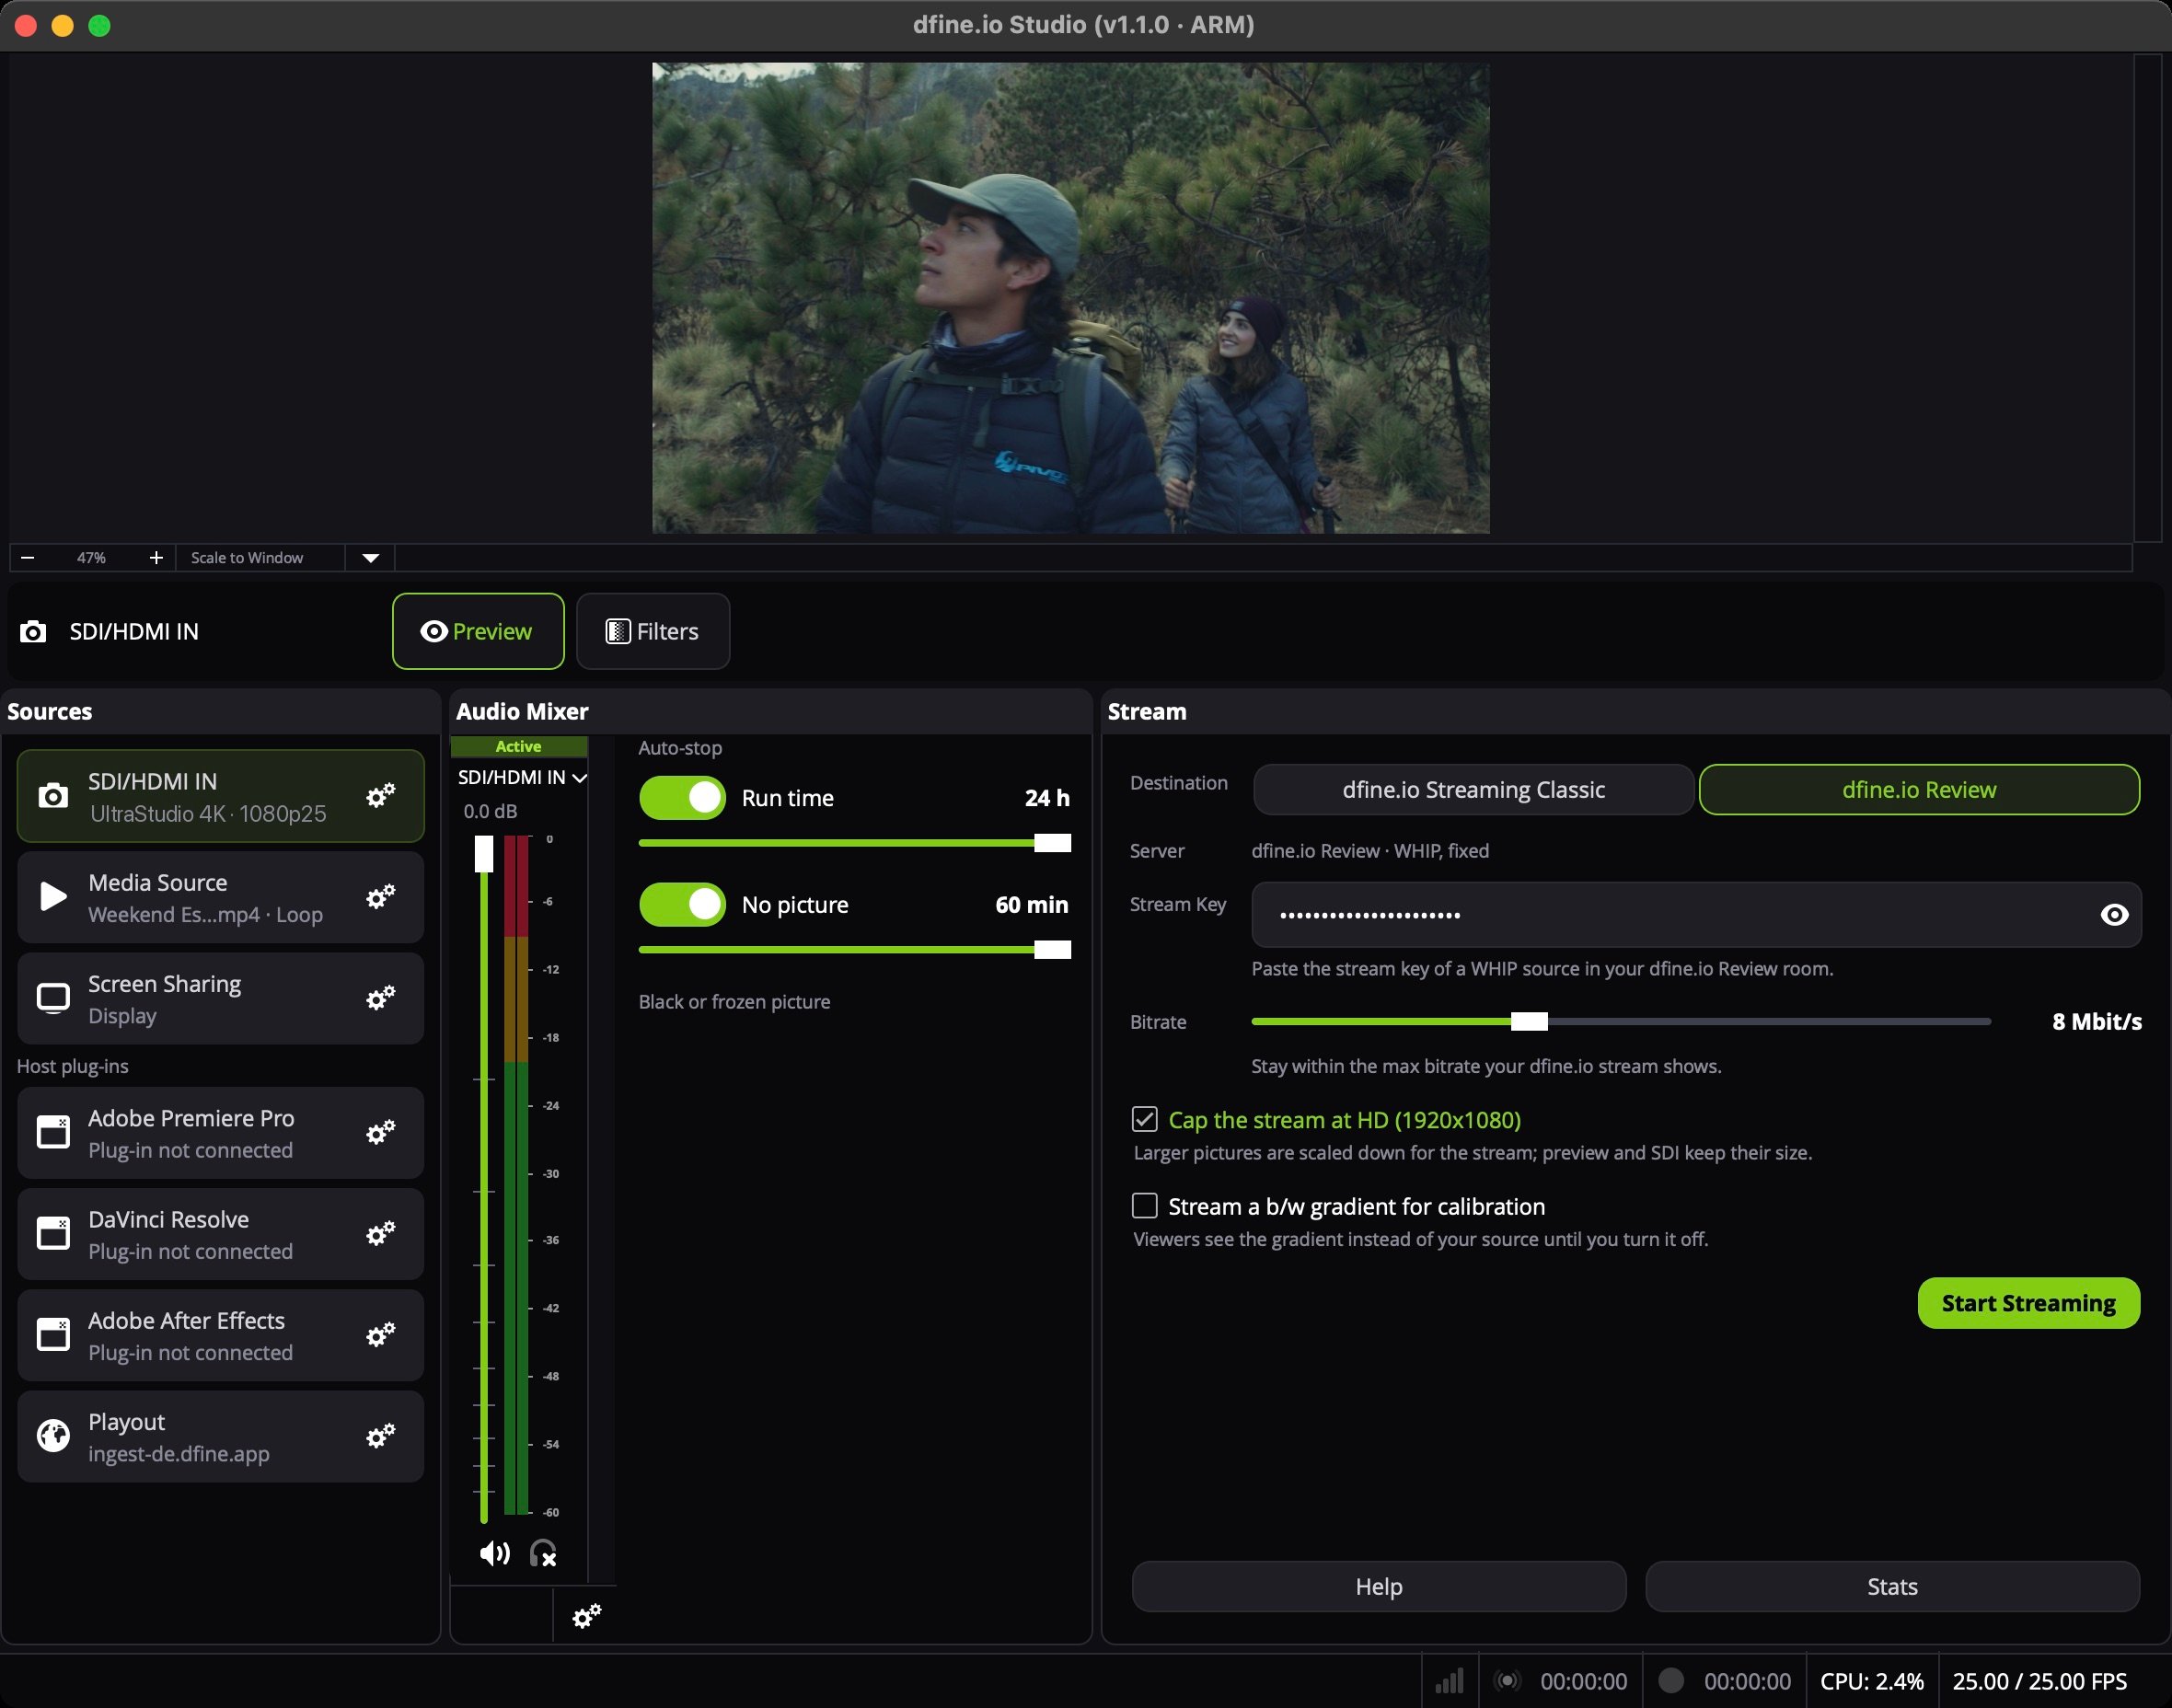Uncheck Cap the stream at HD checkbox
This screenshot has width=2172, height=1708.
1145,1119
